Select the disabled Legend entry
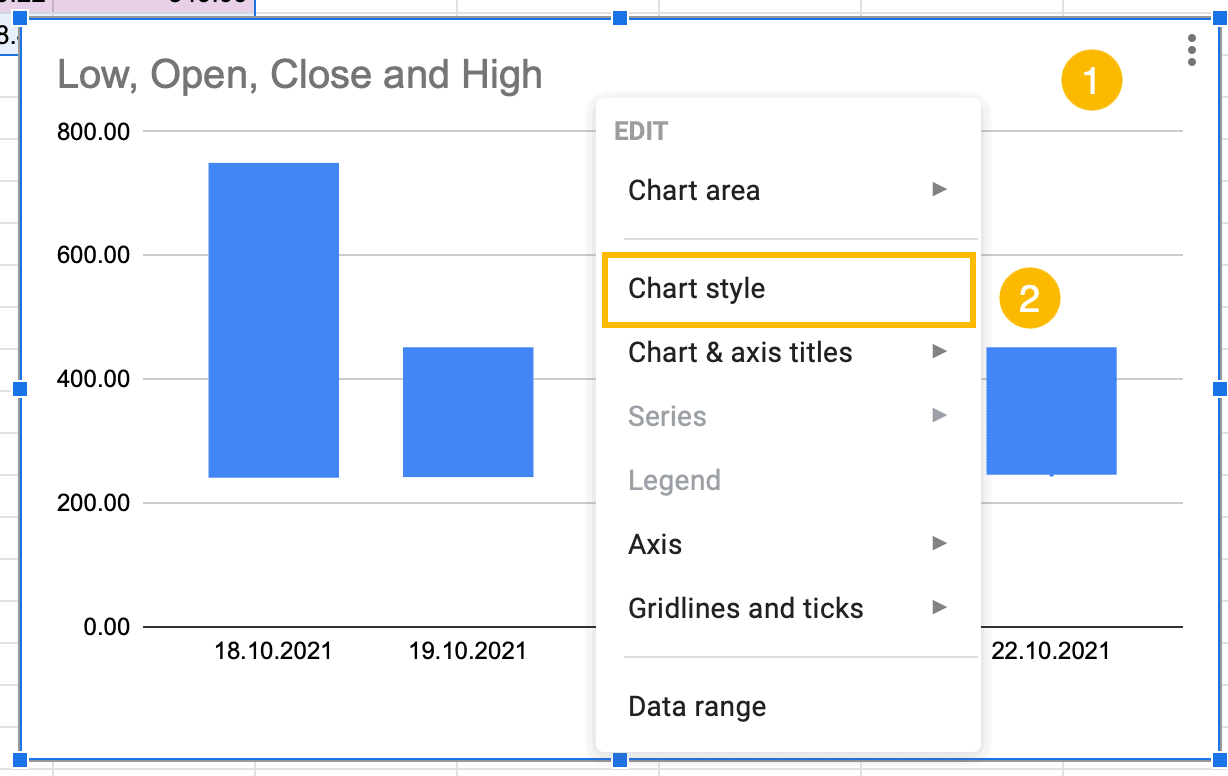1228x776 pixels. click(674, 480)
